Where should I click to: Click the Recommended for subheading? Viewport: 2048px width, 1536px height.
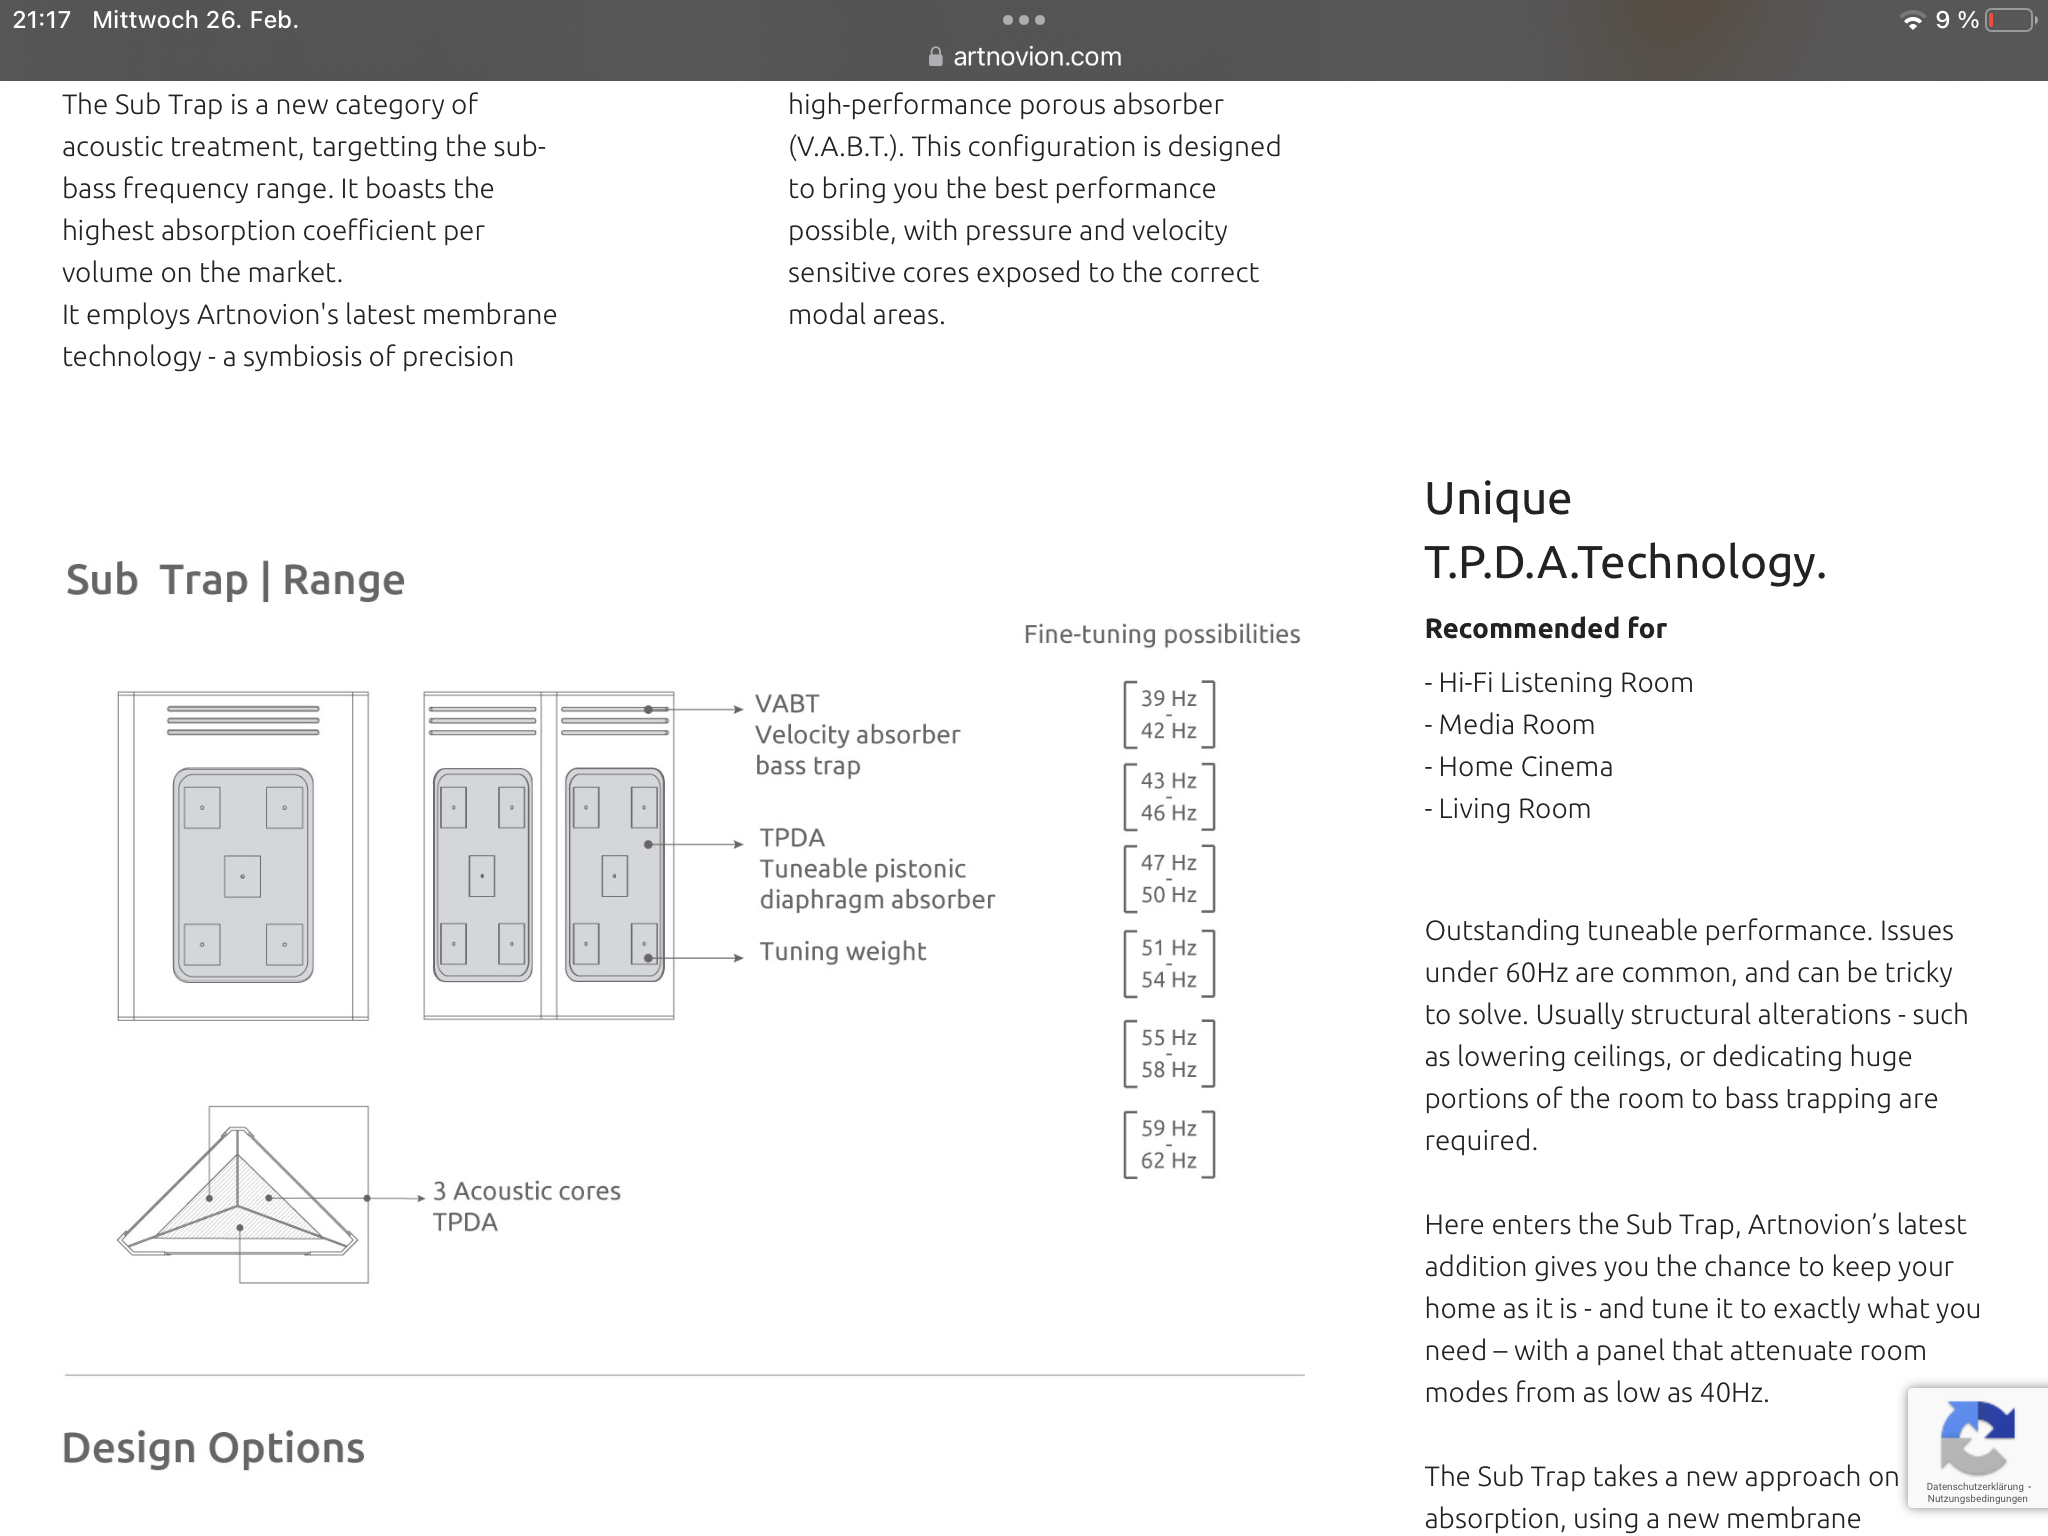coord(1545,628)
